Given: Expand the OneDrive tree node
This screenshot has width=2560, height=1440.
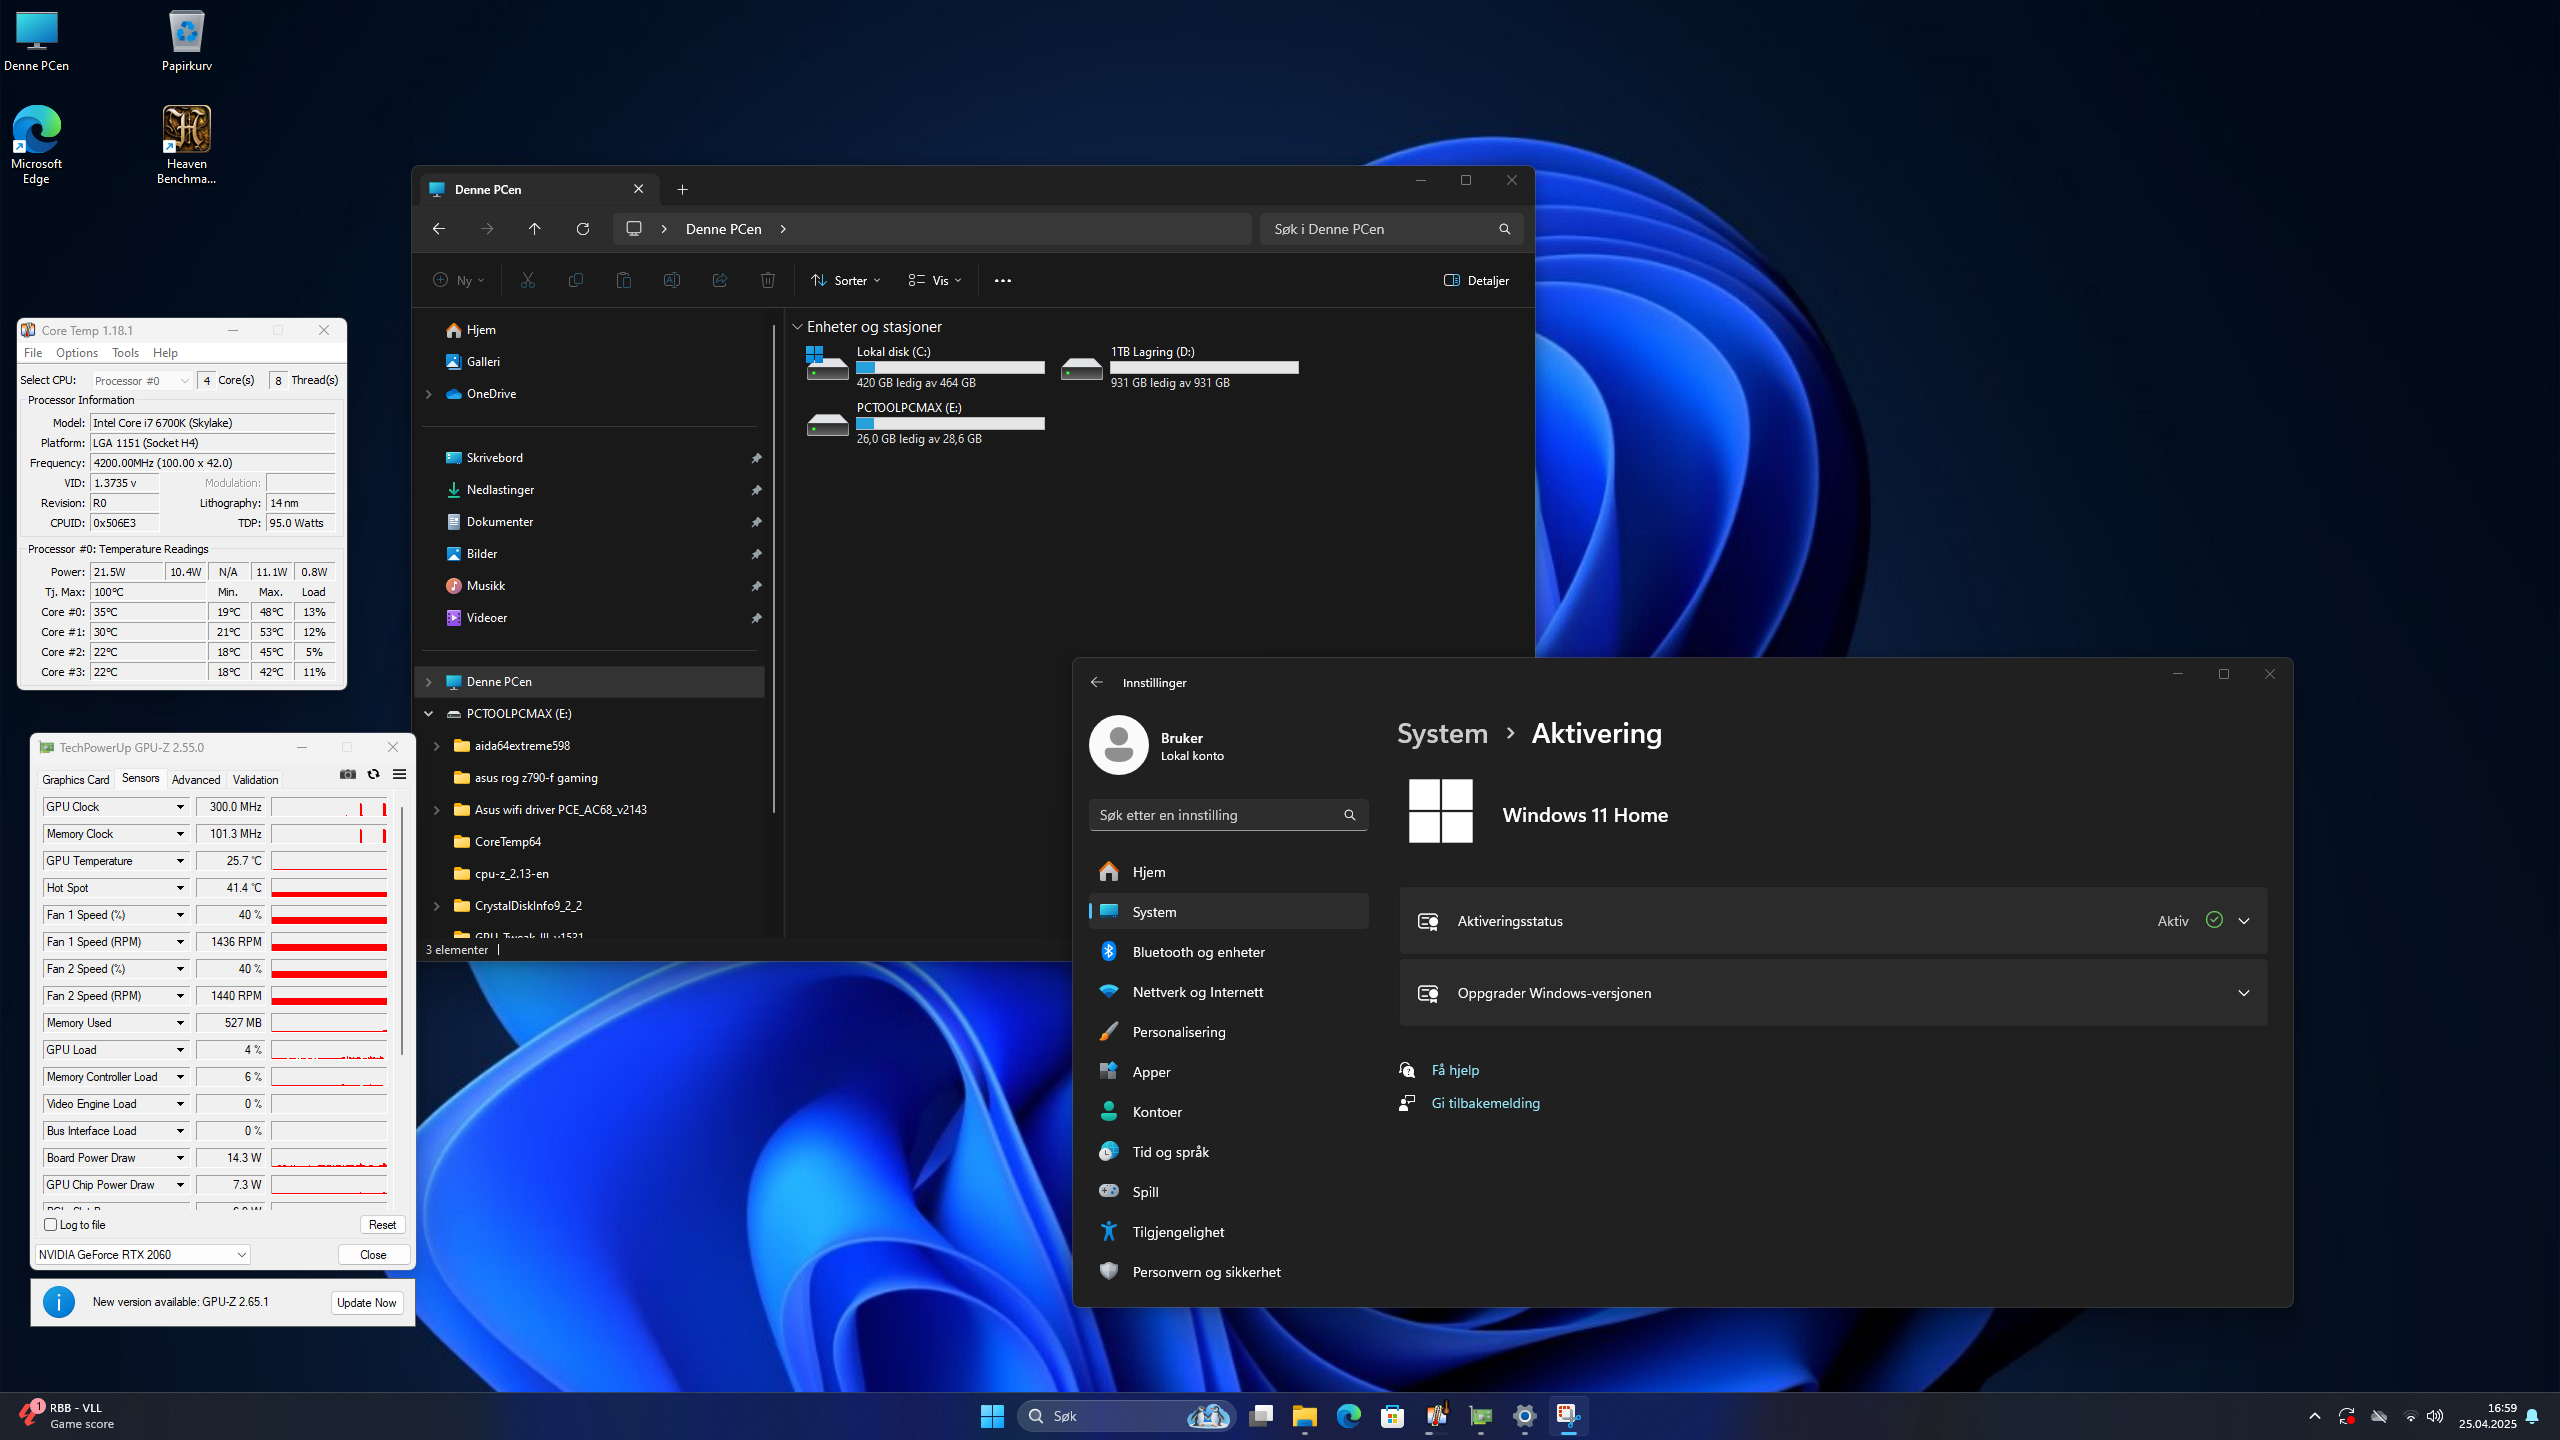Looking at the screenshot, I should tap(429, 394).
